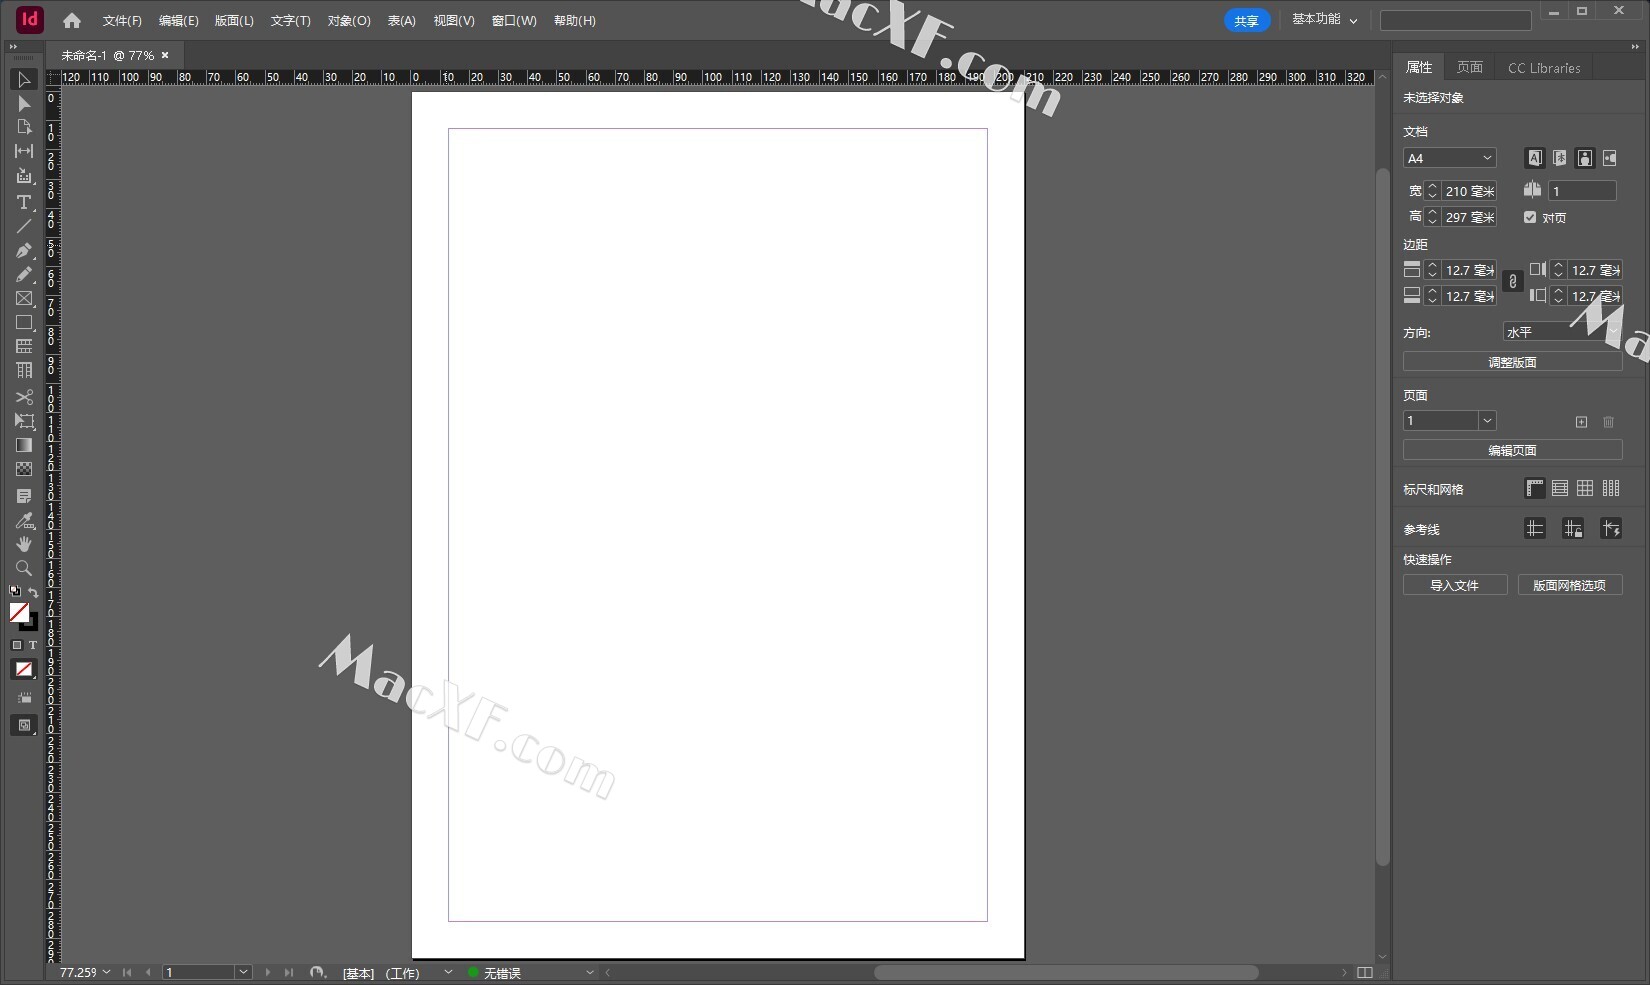The image size is (1650, 985).
Task: Open the 版面(L) menu
Action: coord(234,20)
